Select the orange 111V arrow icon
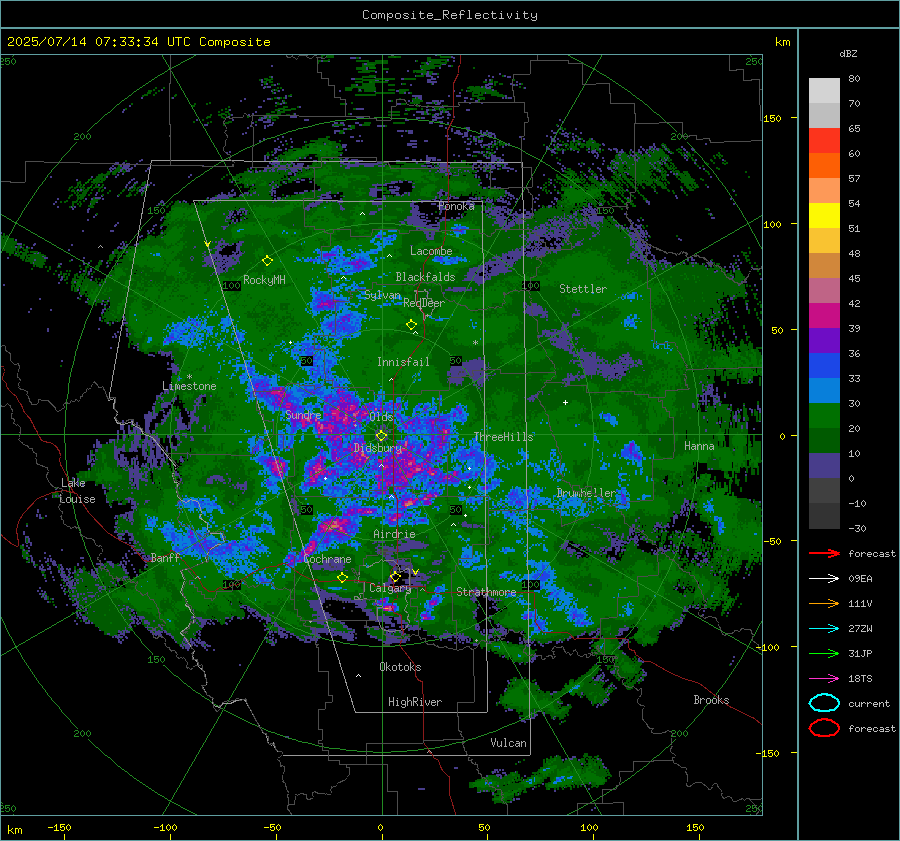Image resolution: width=900 pixels, height=841 pixels. click(824, 603)
